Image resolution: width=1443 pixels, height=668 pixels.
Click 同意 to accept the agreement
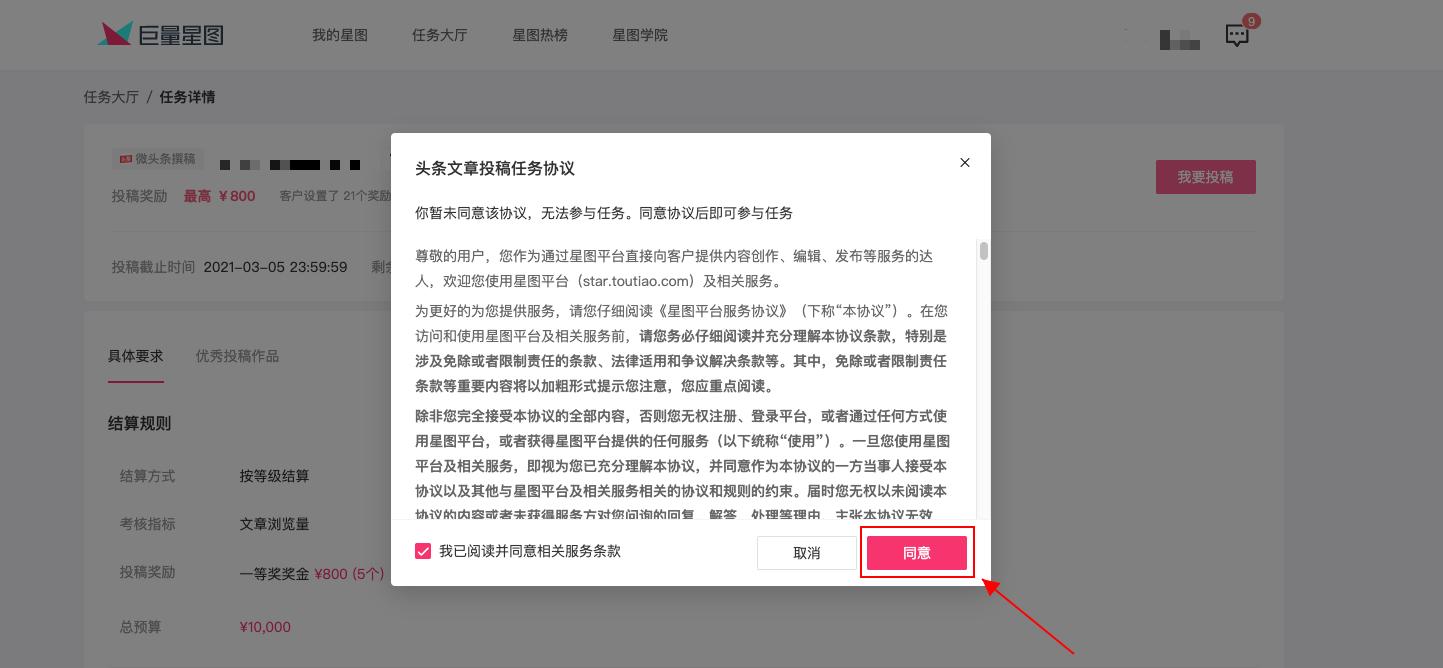(916, 551)
